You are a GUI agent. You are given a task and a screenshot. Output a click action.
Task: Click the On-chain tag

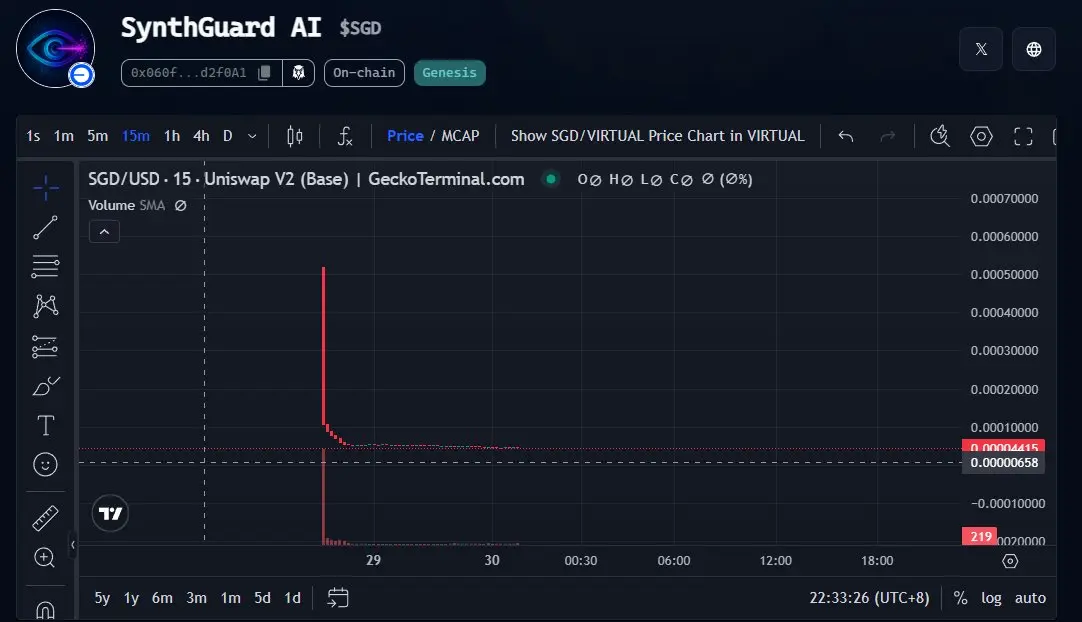click(364, 72)
